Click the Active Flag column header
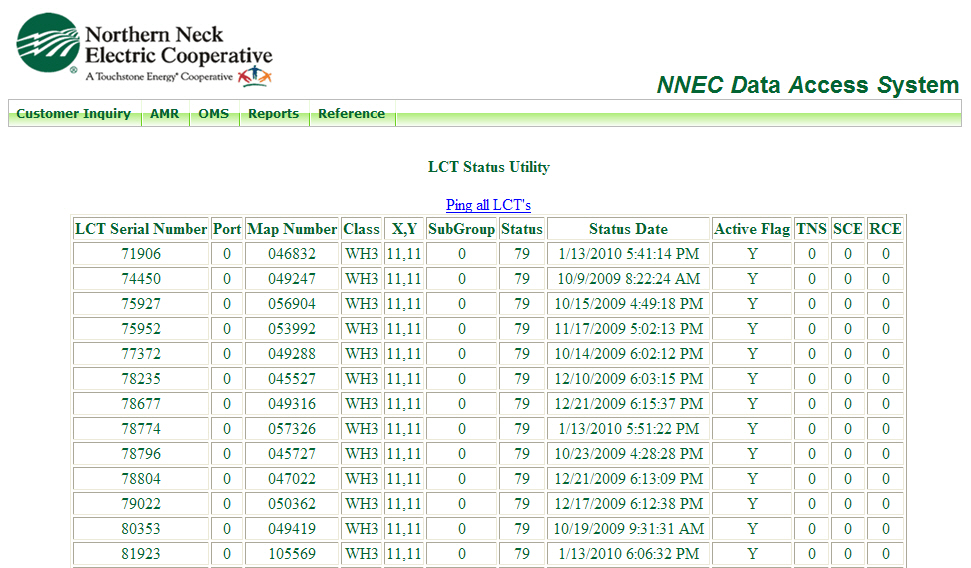 click(x=752, y=229)
